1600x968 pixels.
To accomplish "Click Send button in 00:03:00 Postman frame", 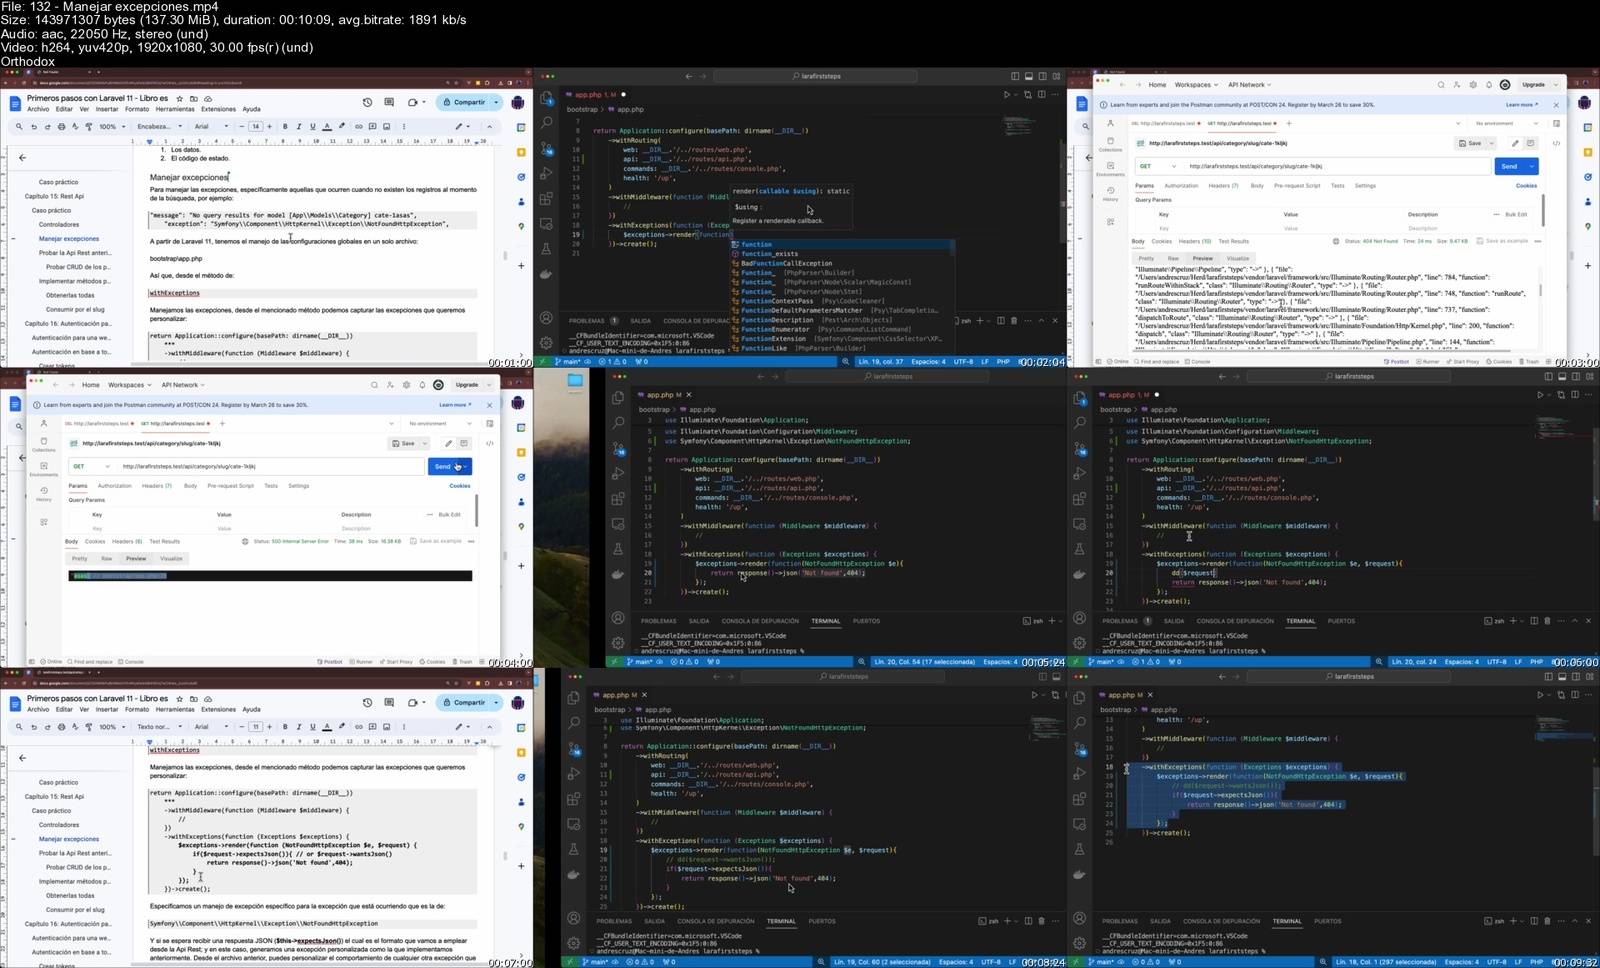I will pyautogui.click(x=1509, y=166).
